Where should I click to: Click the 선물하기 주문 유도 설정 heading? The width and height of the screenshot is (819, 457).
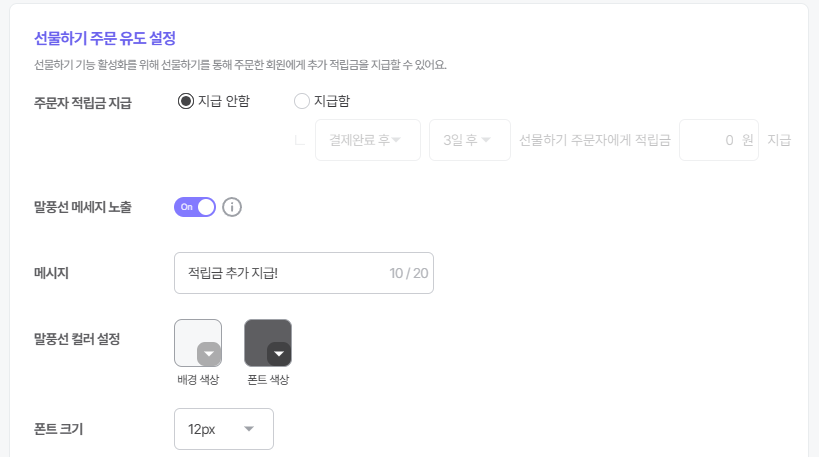[x=105, y=38]
